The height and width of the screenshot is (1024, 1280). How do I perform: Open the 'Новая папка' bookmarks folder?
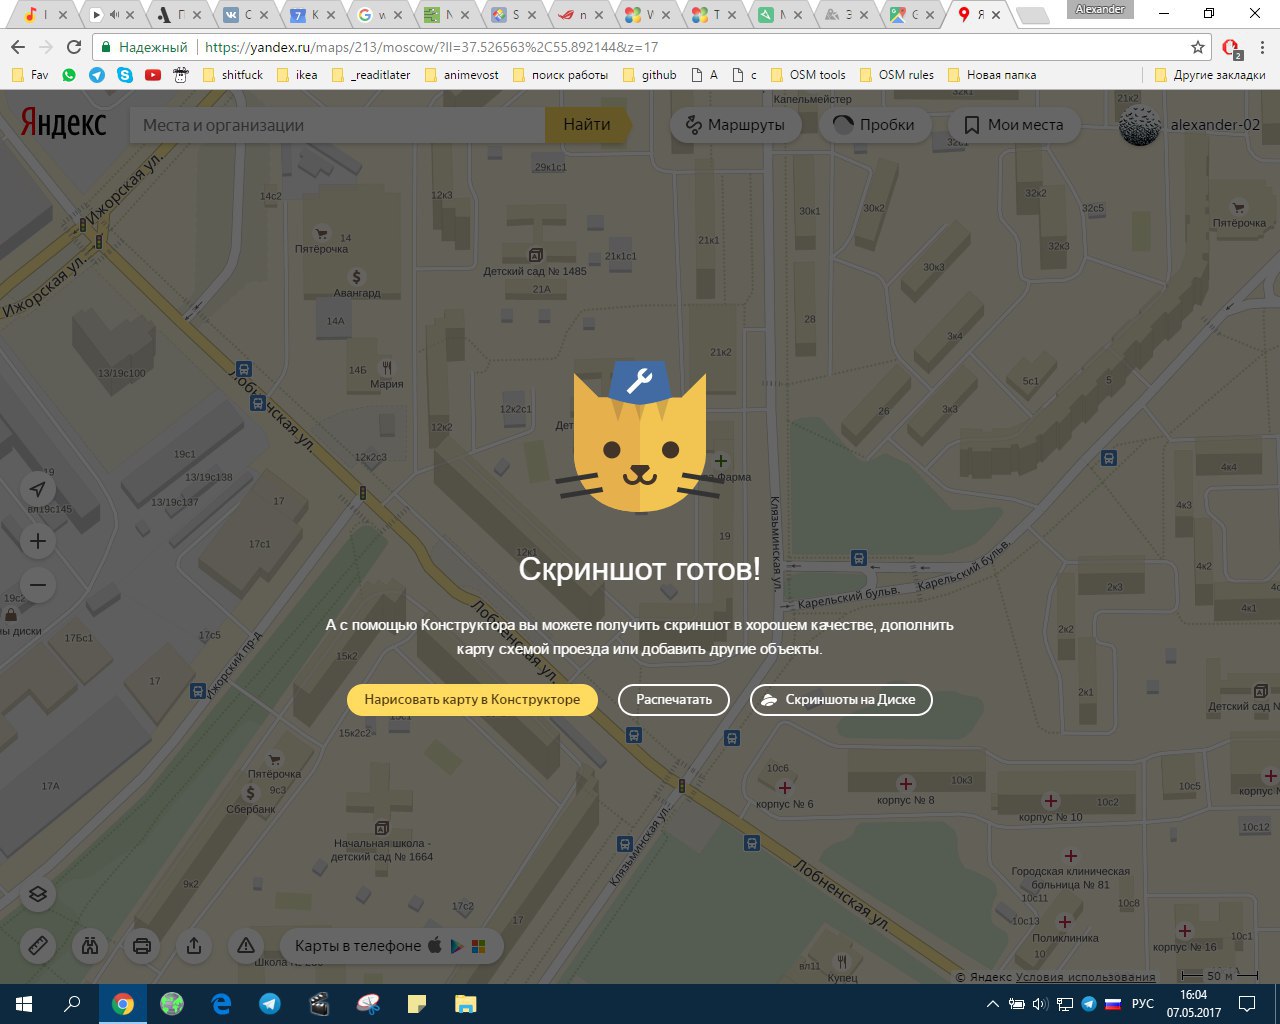[992, 75]
